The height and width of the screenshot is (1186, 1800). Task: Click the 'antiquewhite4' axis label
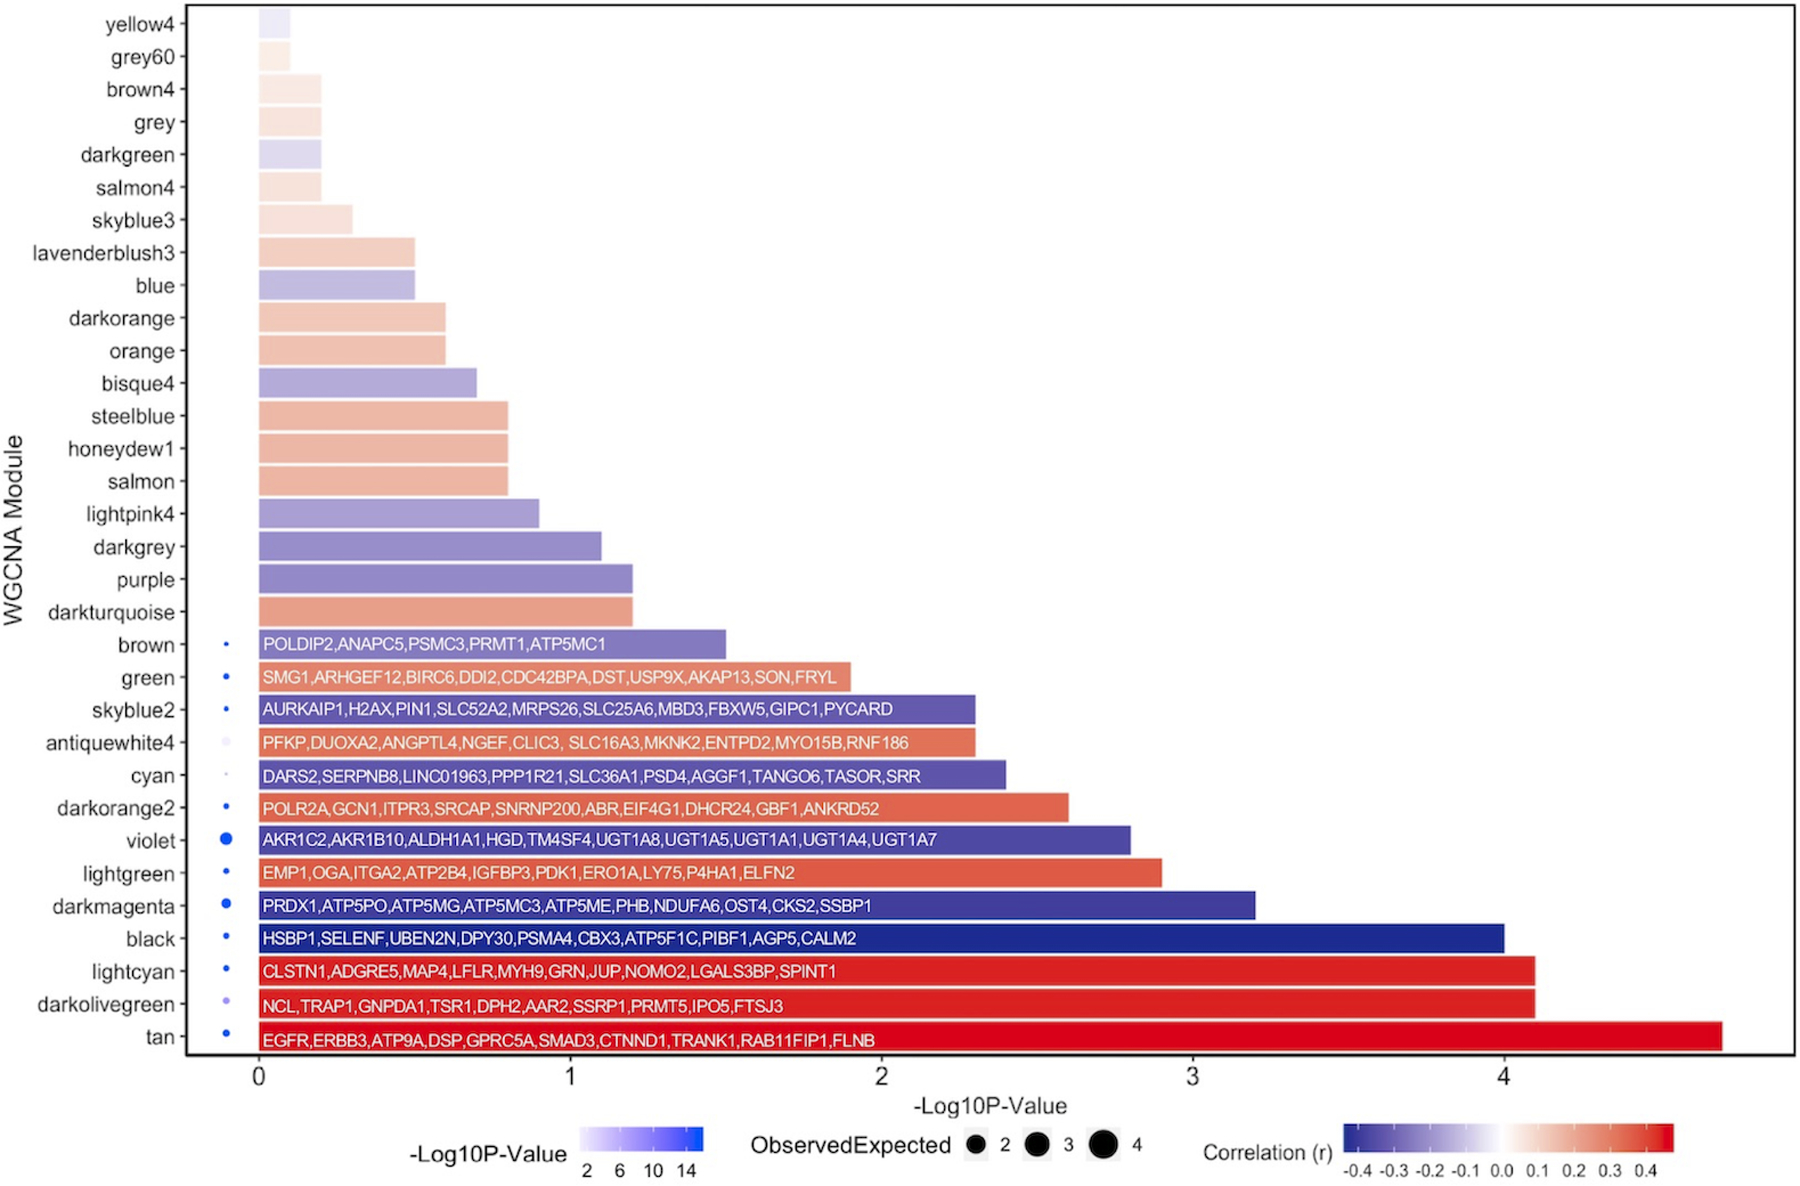110,743
